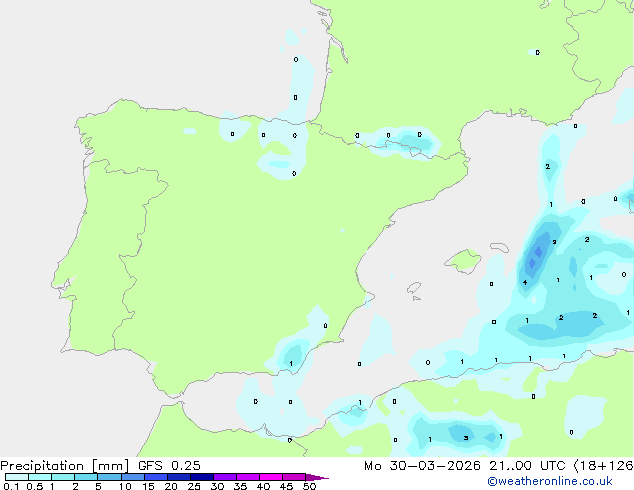Pick the 5–10 mm legend color swatch
Image resolution: width=634 pixels, height=490 pixels.
coord(109,477)
